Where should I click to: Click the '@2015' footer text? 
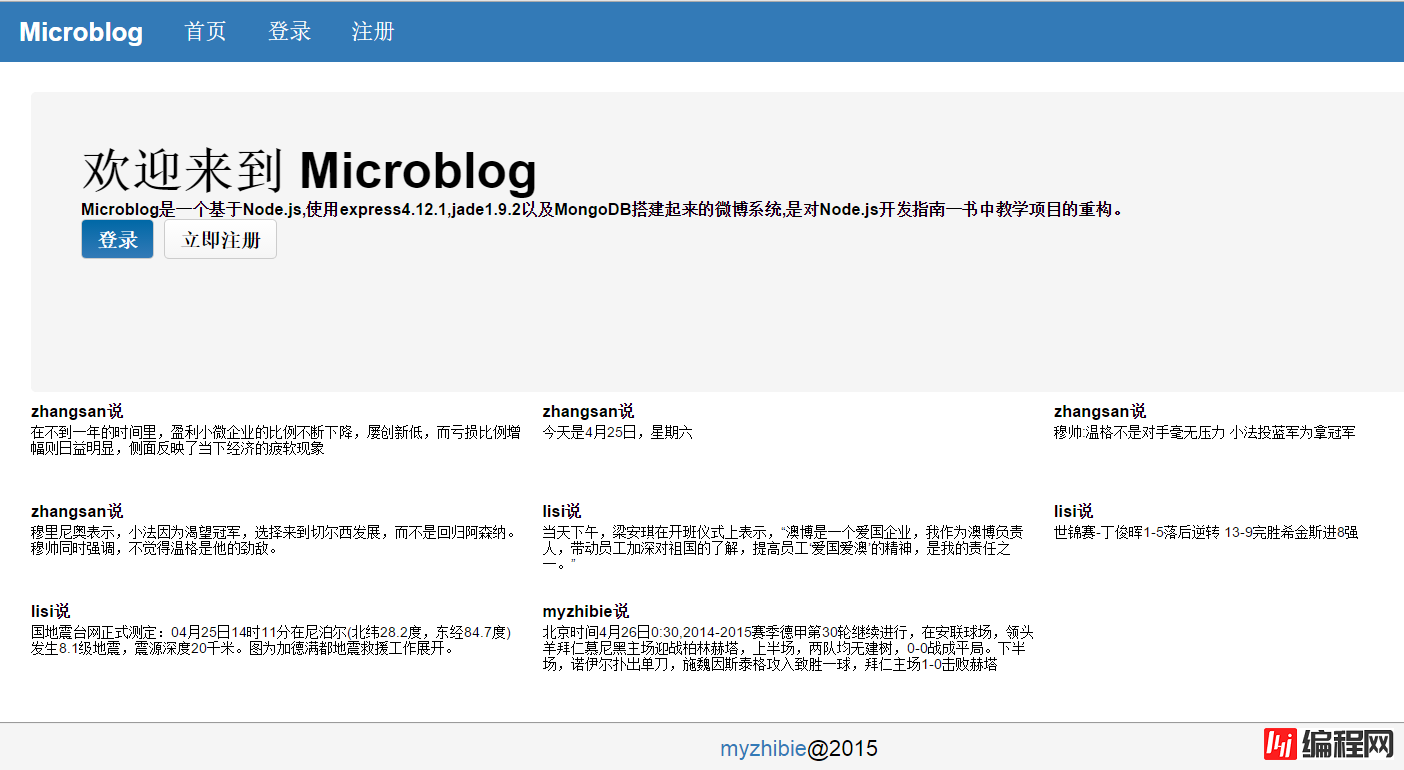pyautogui.click(x=842, y=749)
